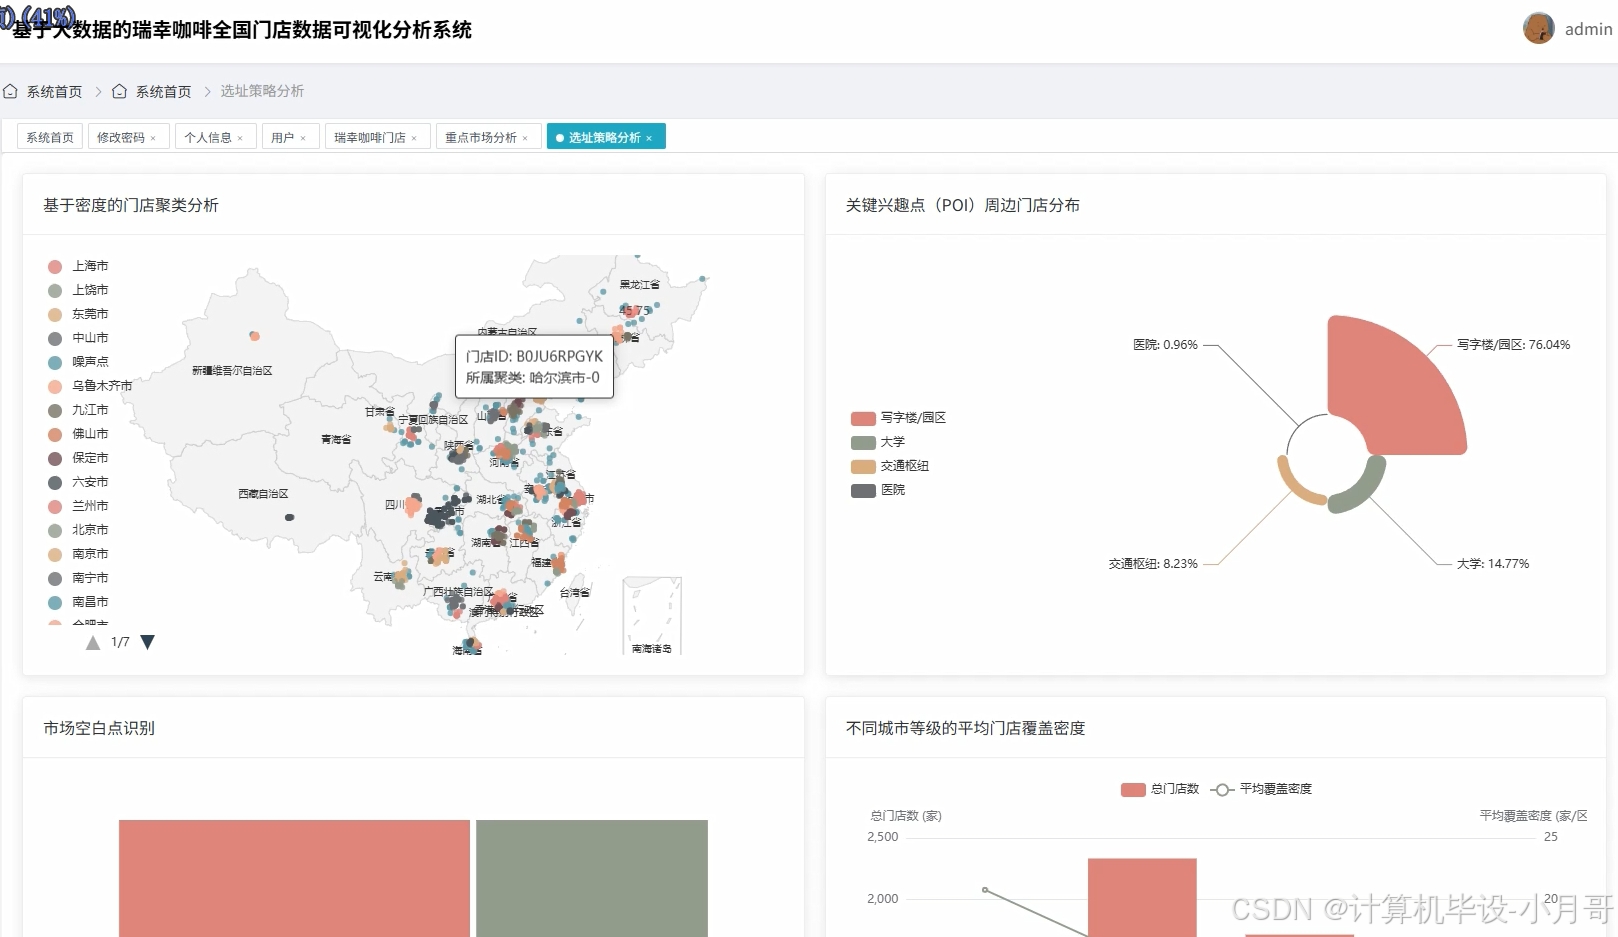The height and width of the screenshot is (937, 1618).
Task: Toggle 噪声点 legend entry on map
Action: [x=78, y=362]
